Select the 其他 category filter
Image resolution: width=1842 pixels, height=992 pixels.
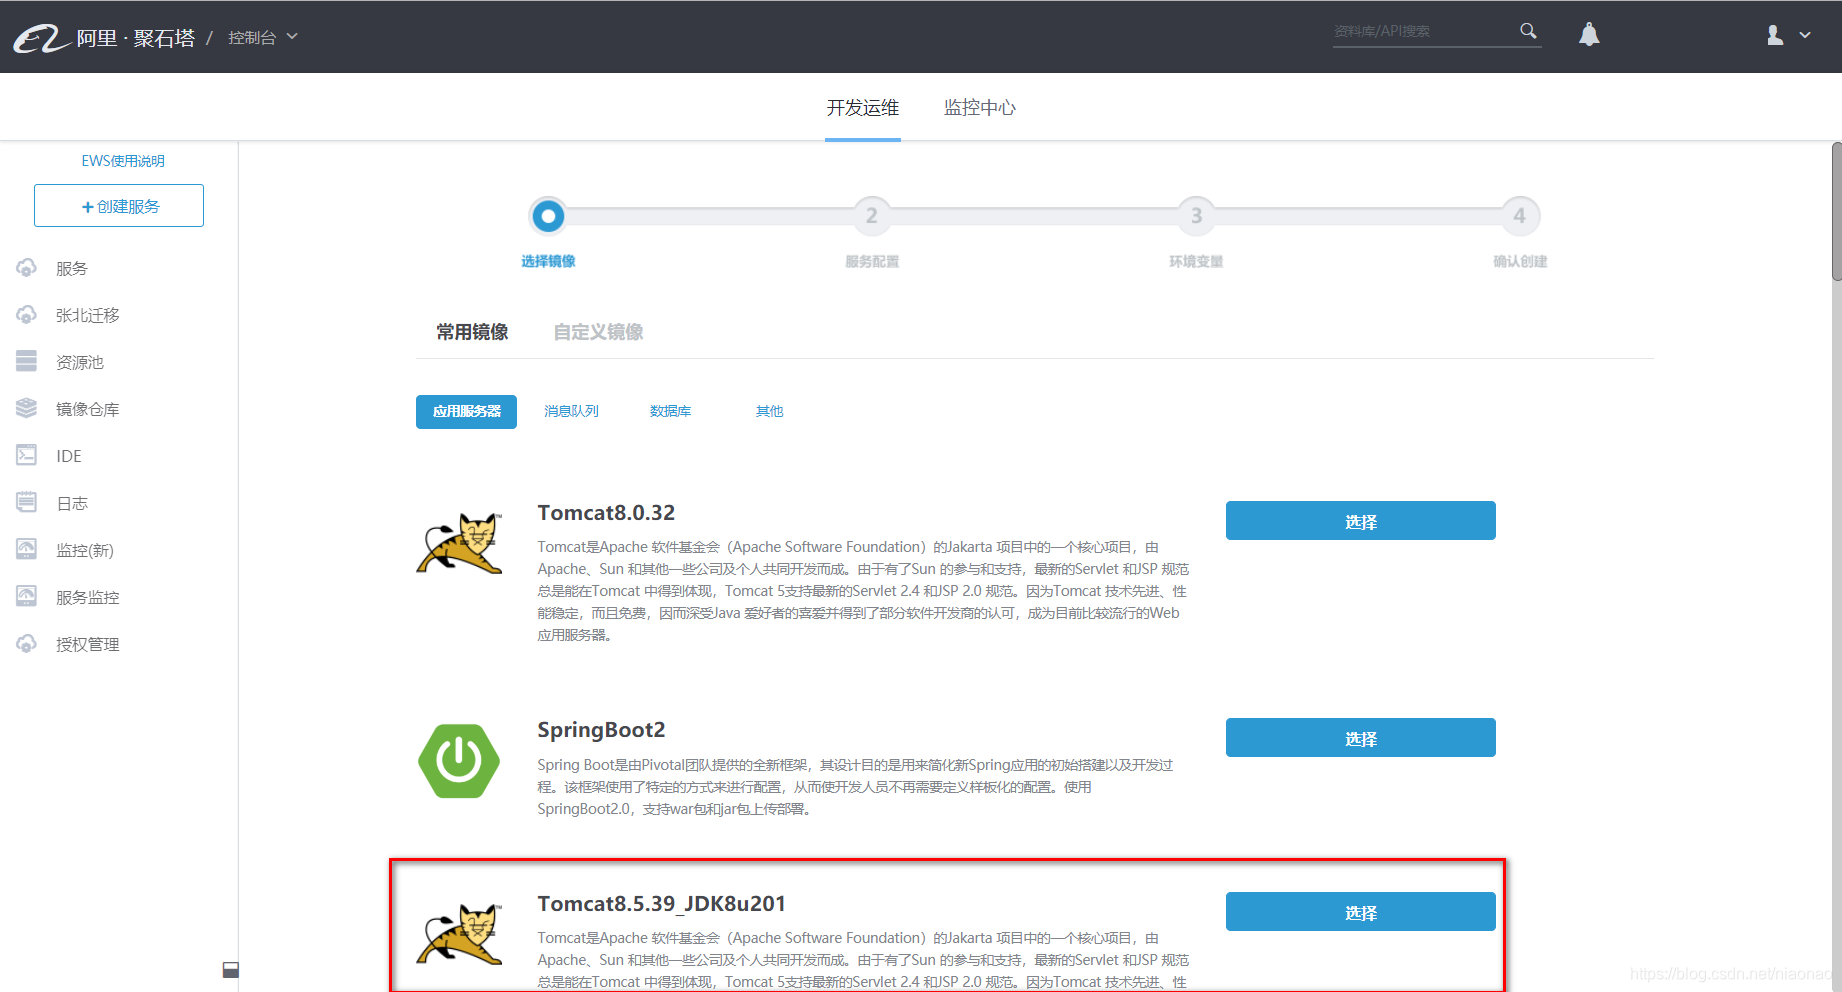tap(769, 412)
